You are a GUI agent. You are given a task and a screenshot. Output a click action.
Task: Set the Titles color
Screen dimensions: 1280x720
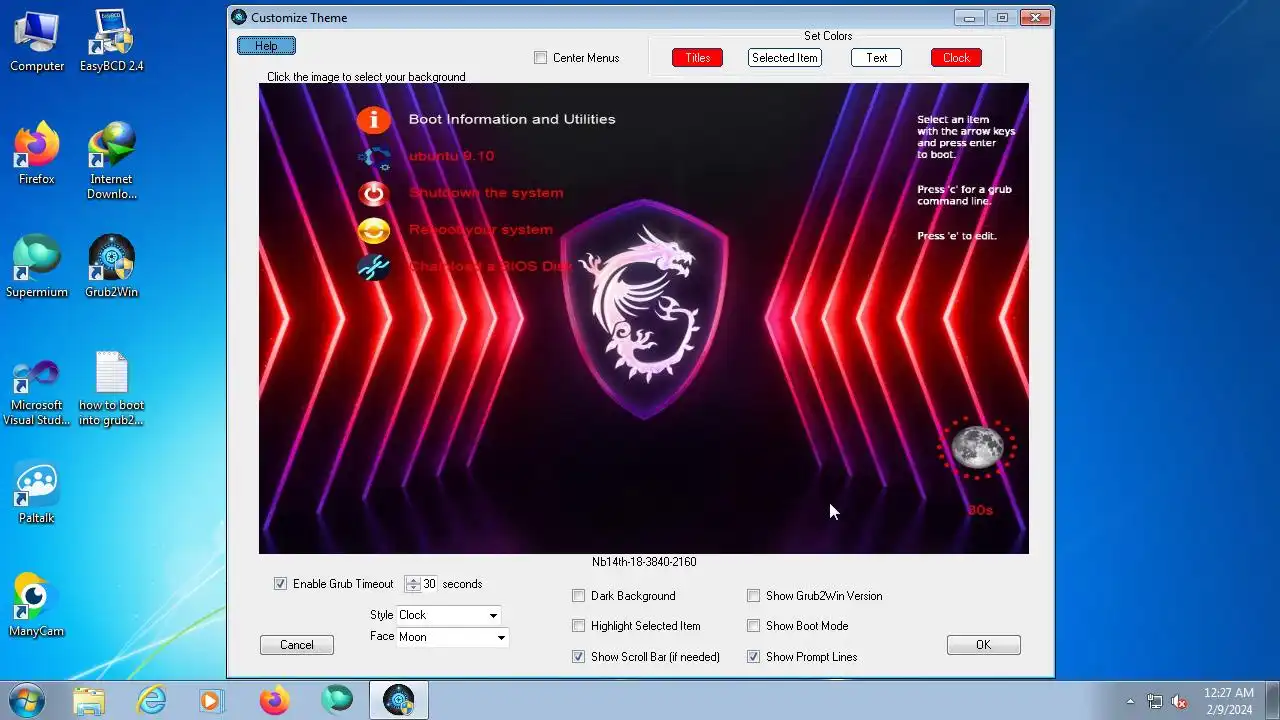click(698, 58)
